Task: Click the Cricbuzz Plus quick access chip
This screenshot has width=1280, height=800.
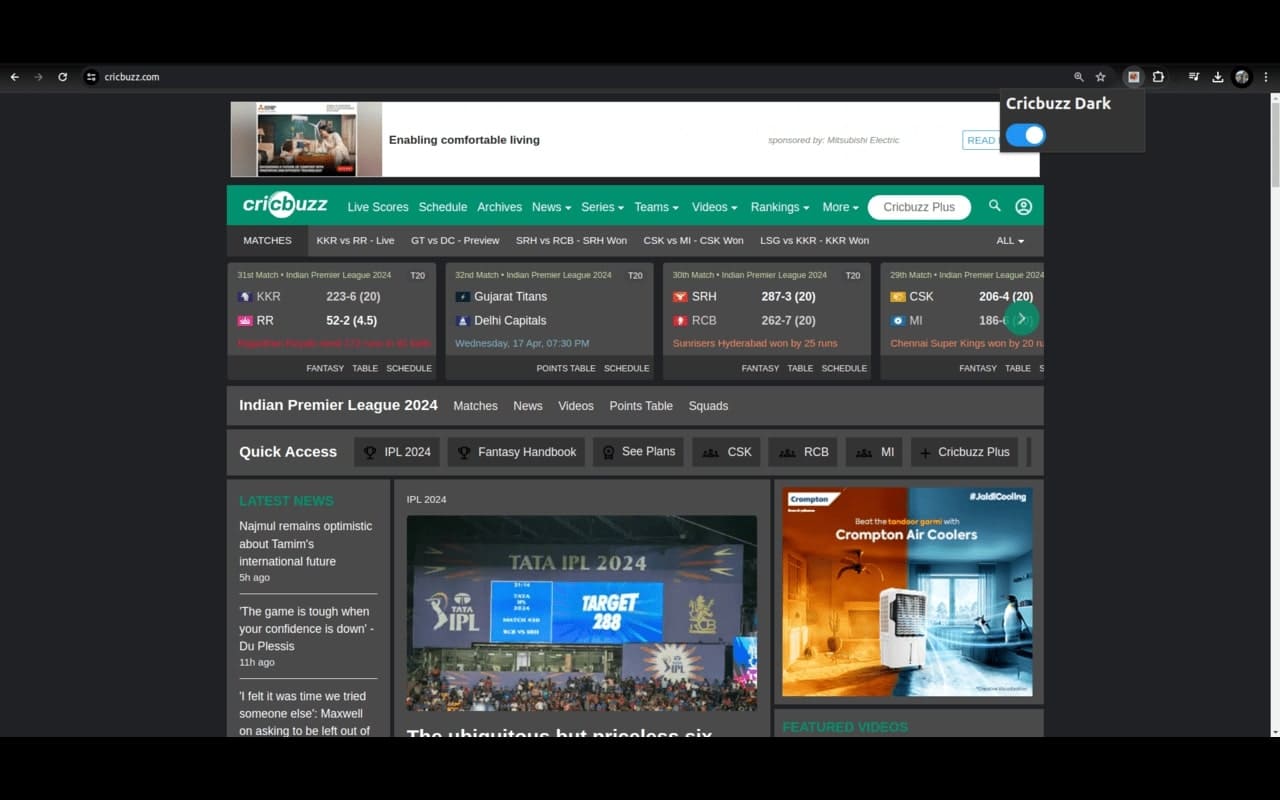Action: 964,452
